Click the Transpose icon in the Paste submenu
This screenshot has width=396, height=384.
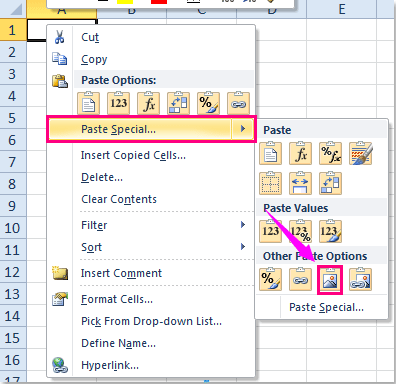point(330,183)
